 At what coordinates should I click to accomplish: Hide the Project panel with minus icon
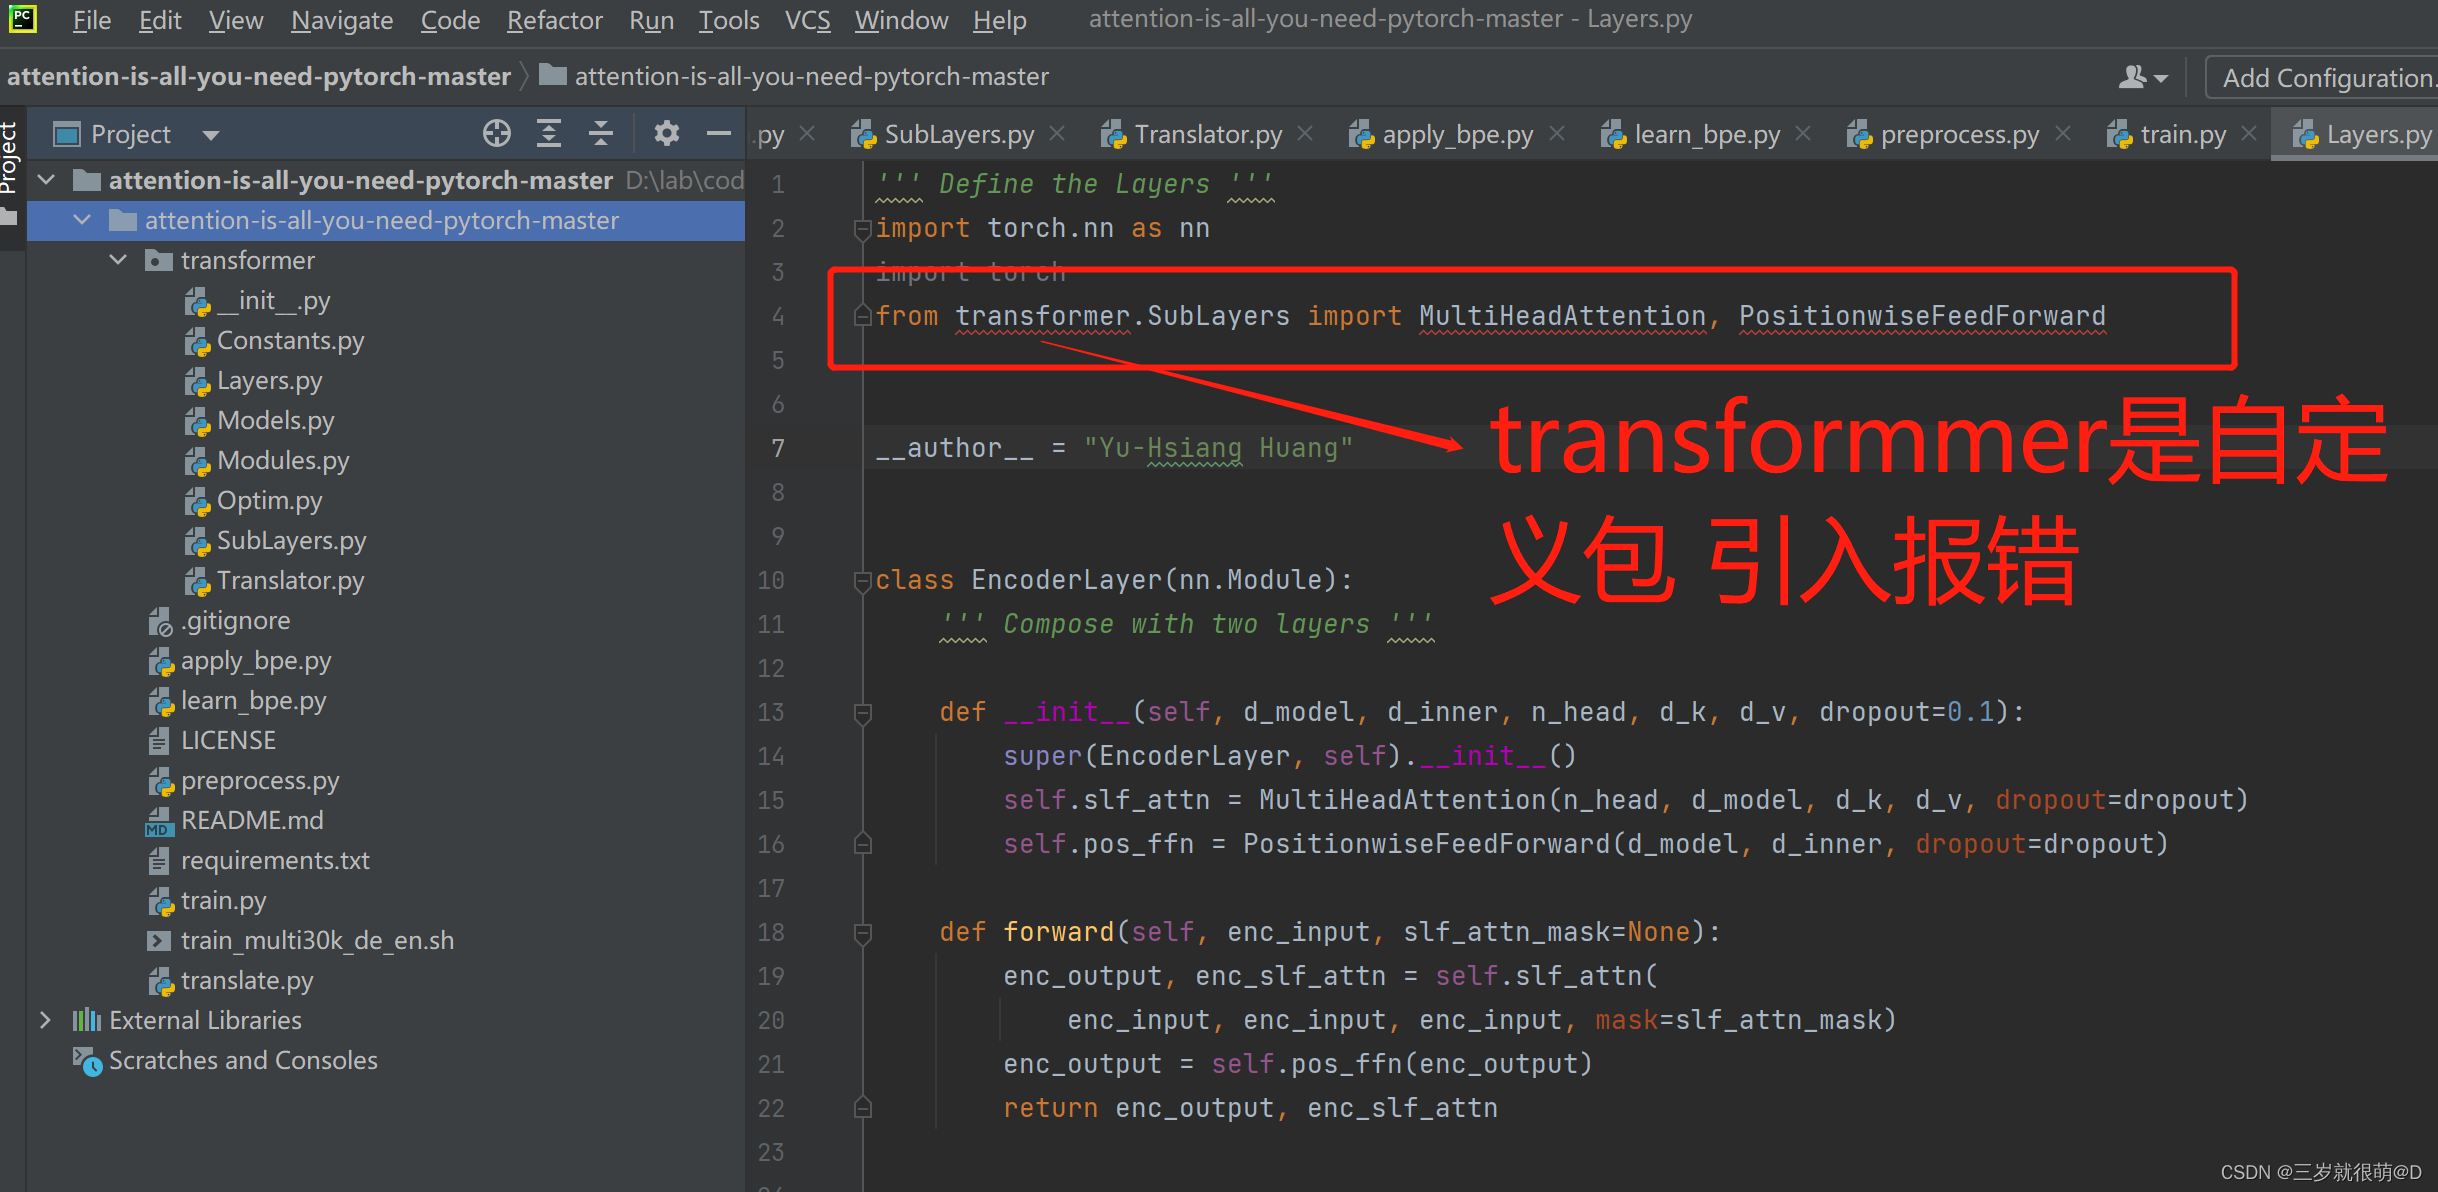[719, 134]
